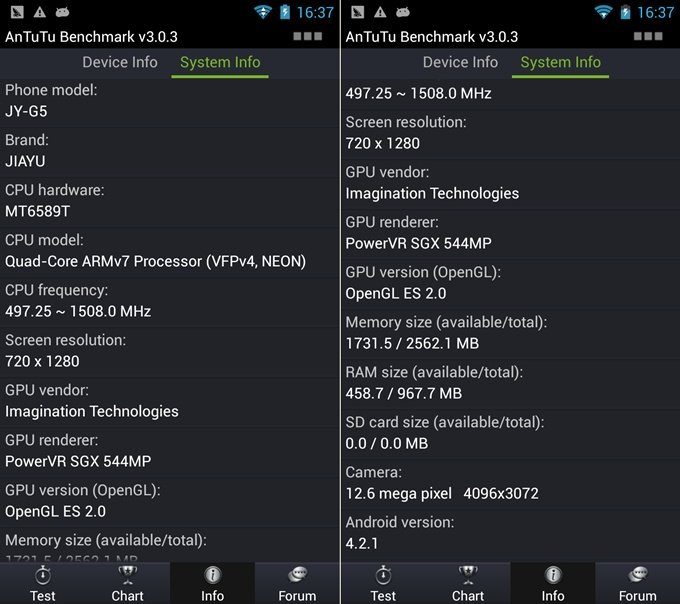The height and width of the screenshot is (604, 680).
Task: Tap Wi-Fi status icon in right screen
Action: (x=603, y=12)
